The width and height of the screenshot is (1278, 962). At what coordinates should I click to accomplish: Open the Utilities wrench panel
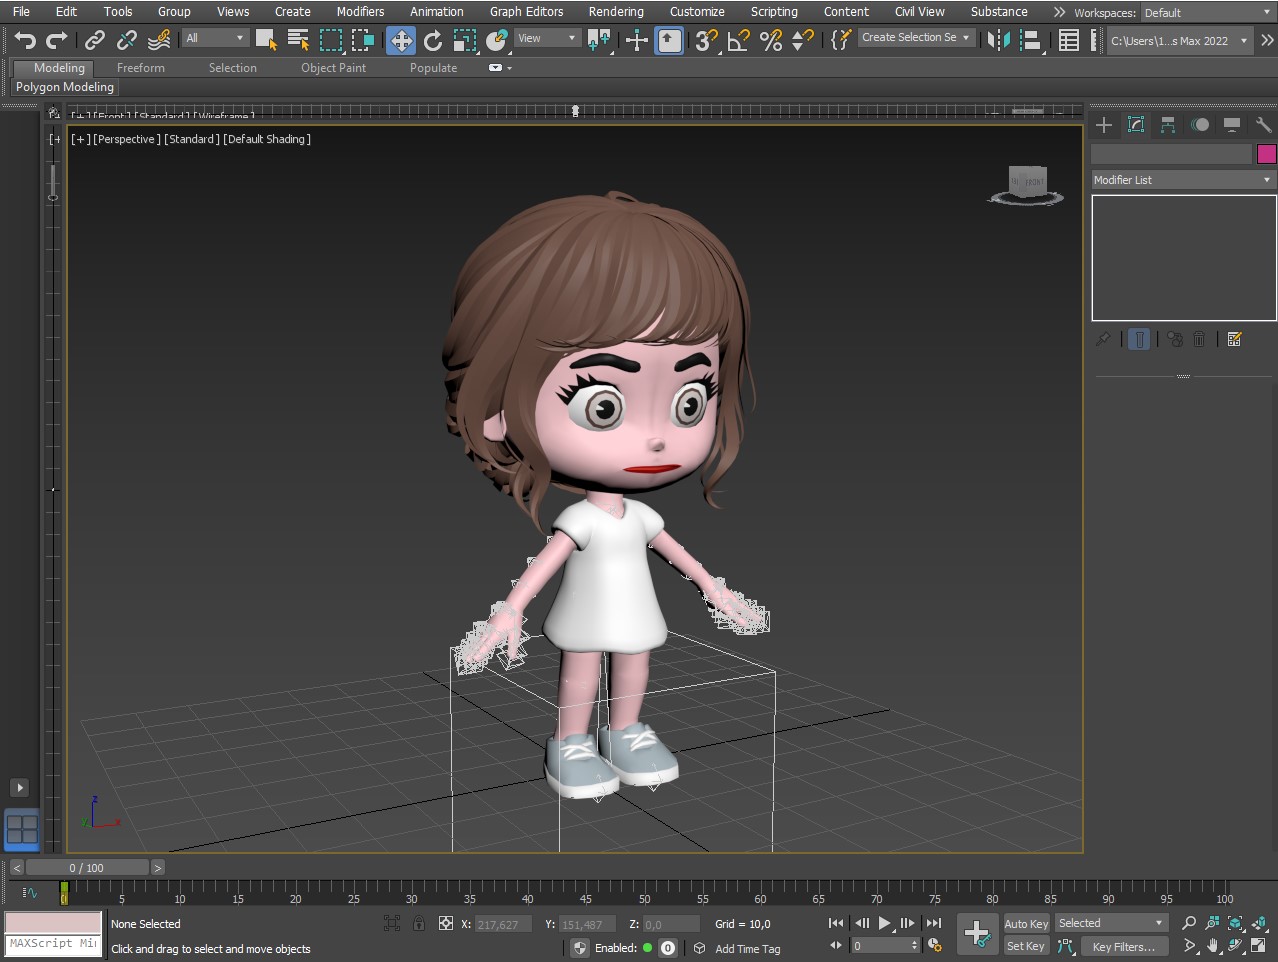click(x=1263, y=125)
